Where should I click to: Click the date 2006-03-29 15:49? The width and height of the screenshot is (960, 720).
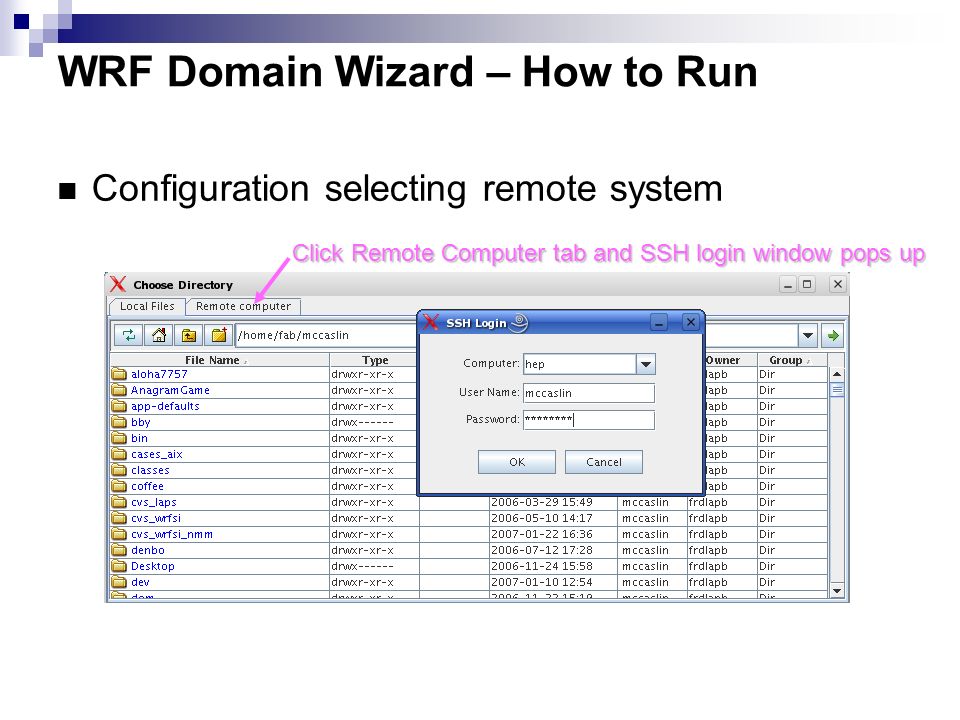click(x=542, y=502)
